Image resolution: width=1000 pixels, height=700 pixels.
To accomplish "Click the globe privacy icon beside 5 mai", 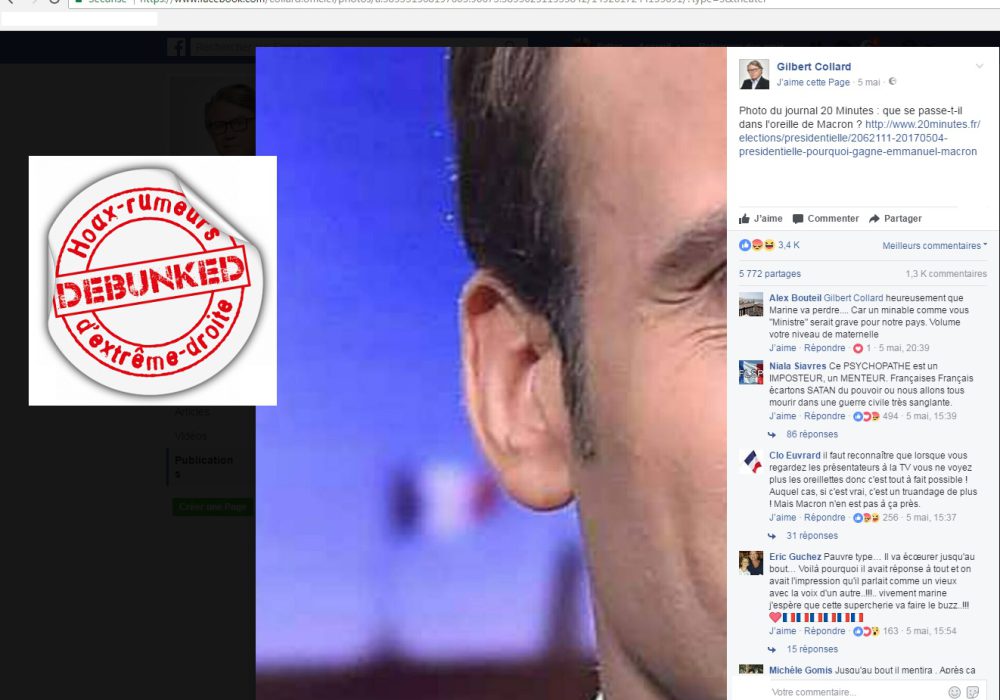I will click(x=892, y=82).
